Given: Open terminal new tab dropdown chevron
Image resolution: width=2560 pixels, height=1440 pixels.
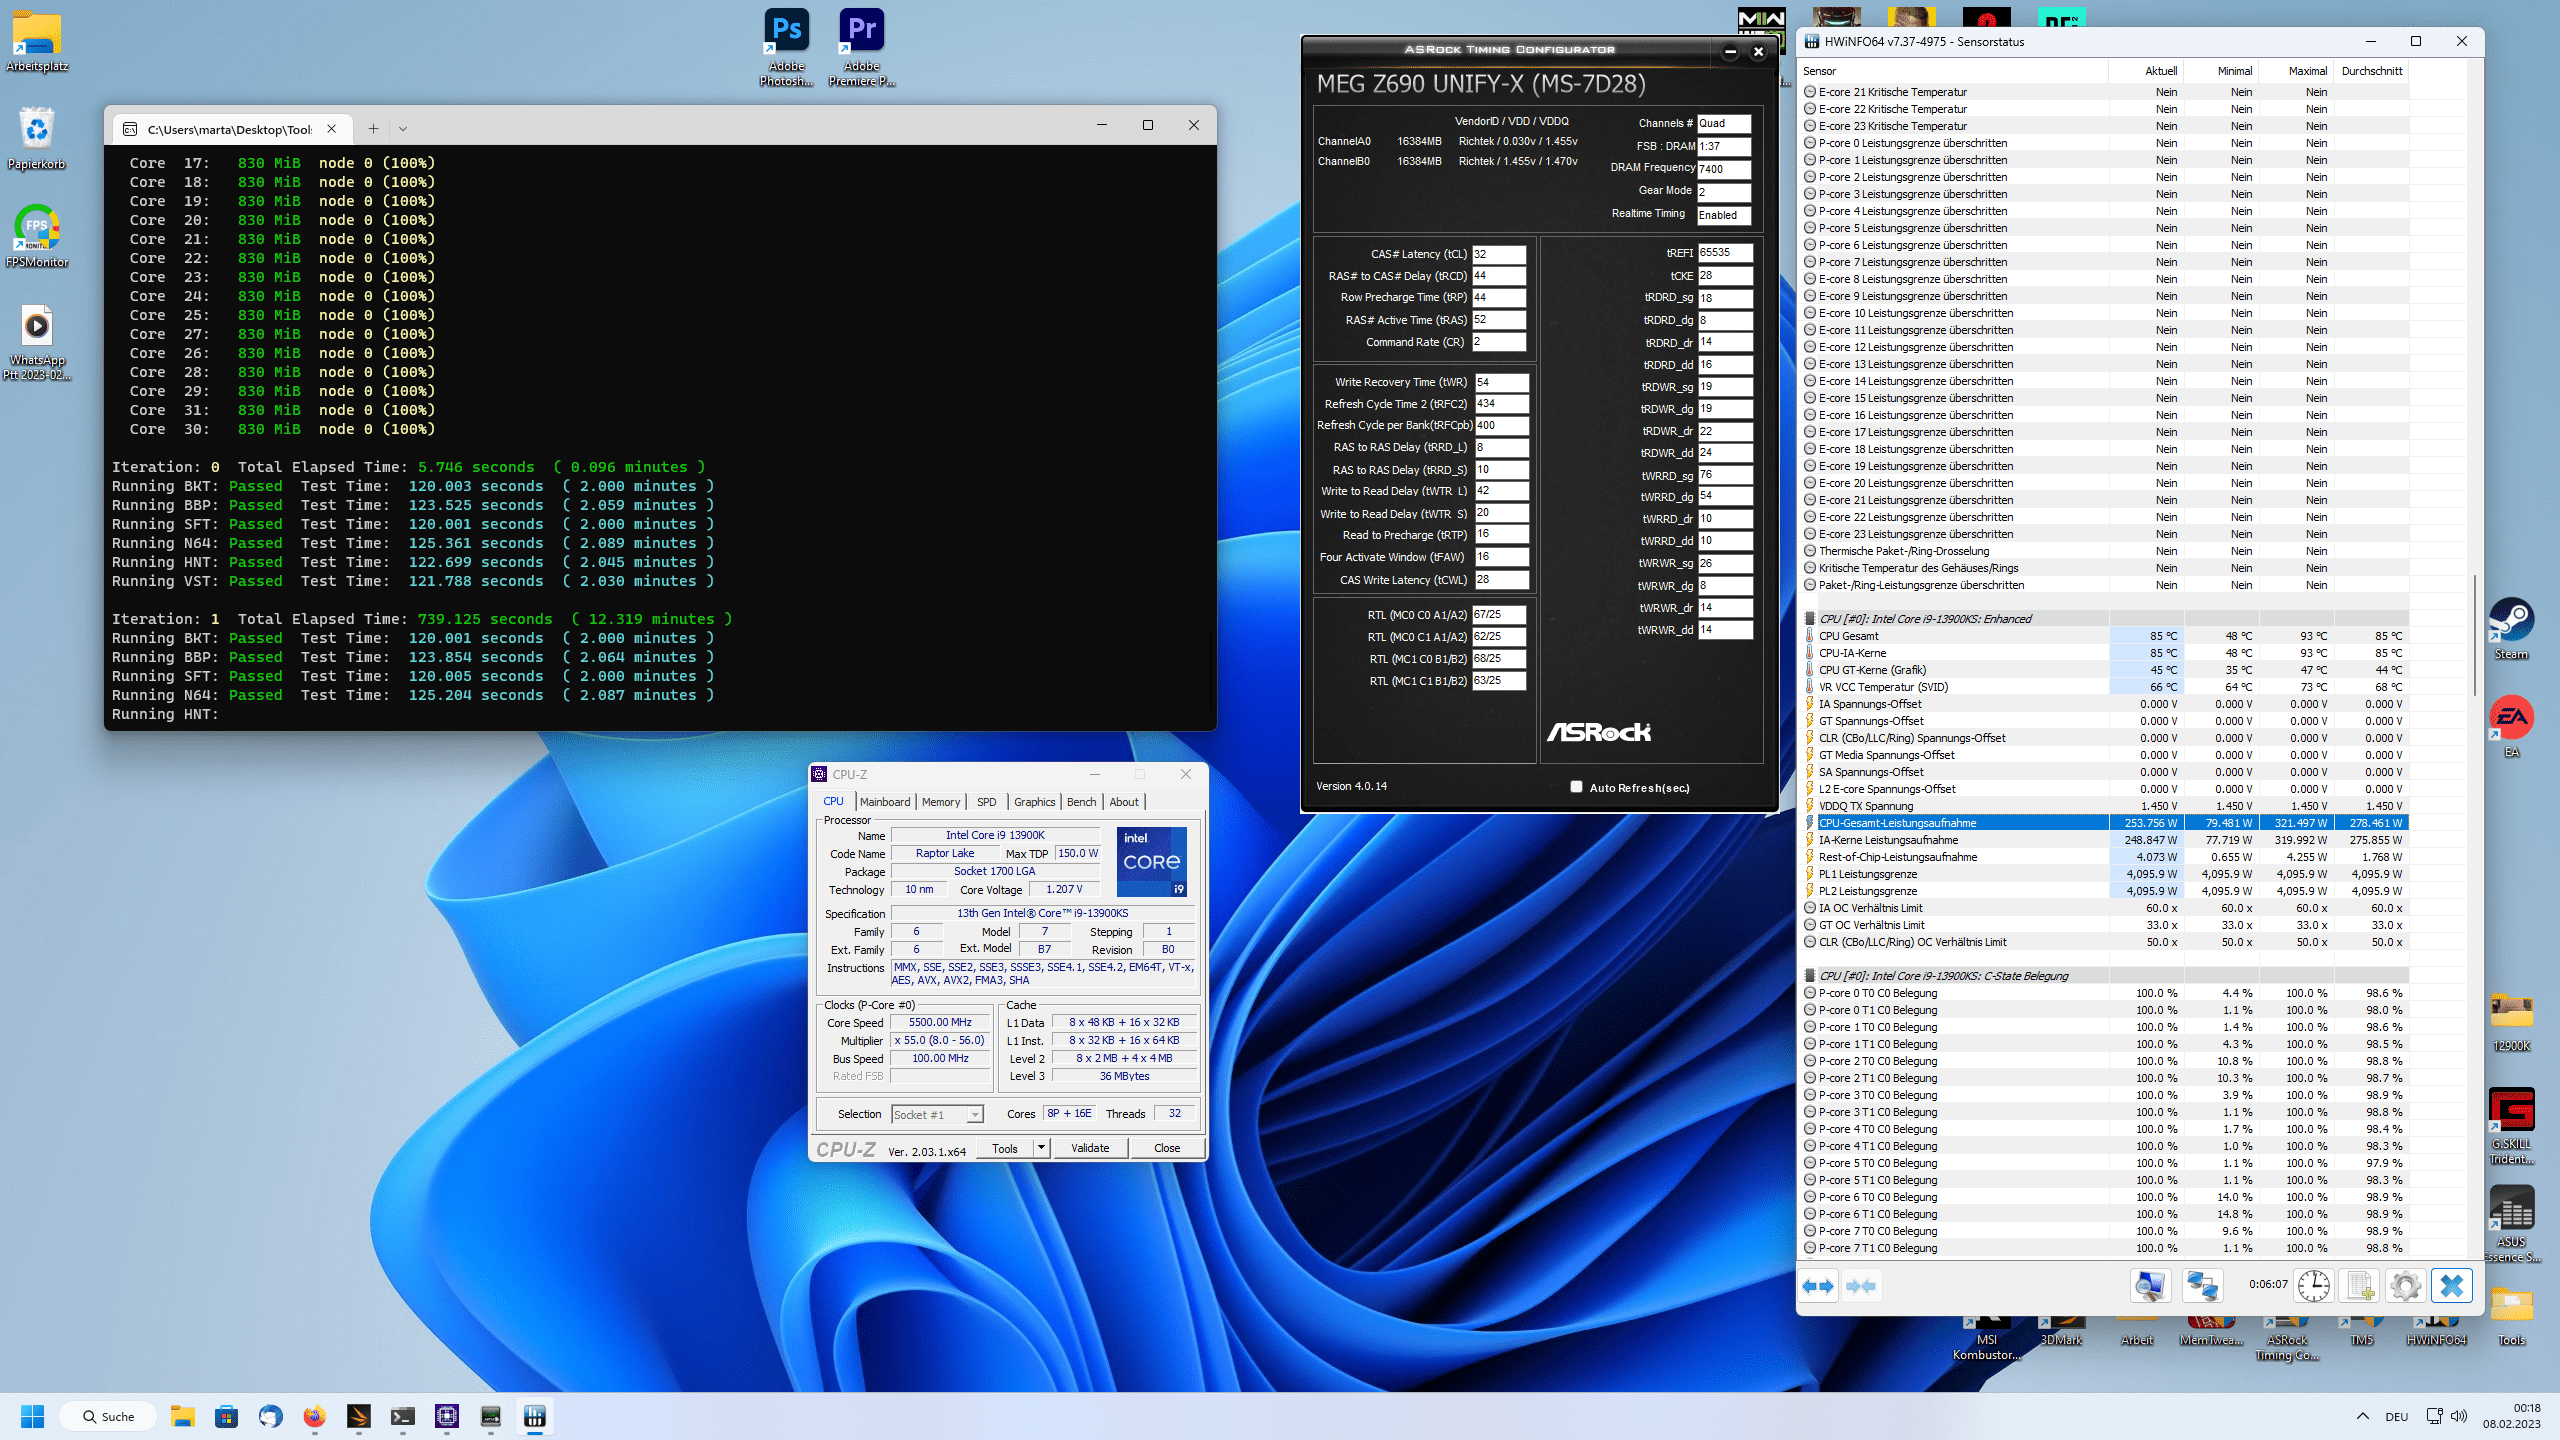Looking at the screenshot, I should point(403,128).
